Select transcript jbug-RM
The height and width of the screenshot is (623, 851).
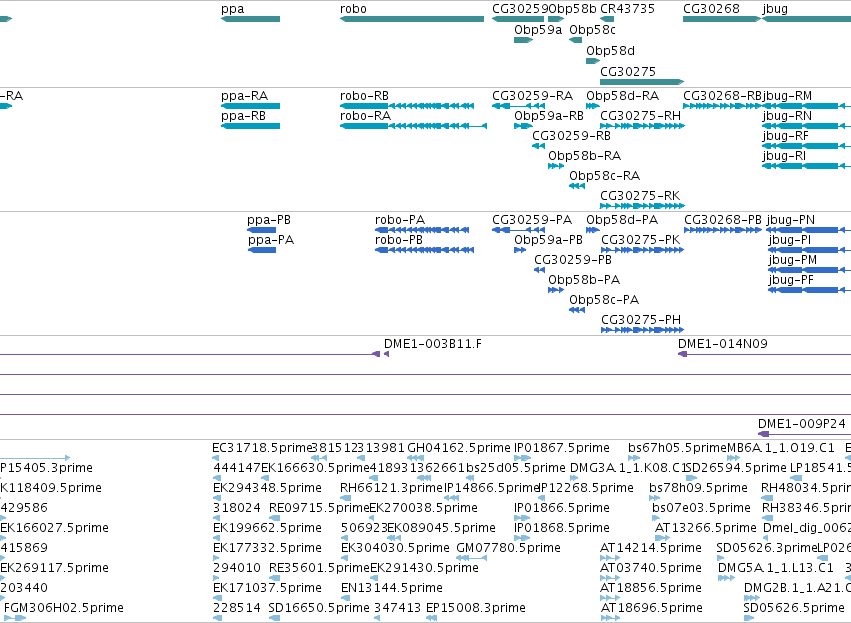coord(806,106)
